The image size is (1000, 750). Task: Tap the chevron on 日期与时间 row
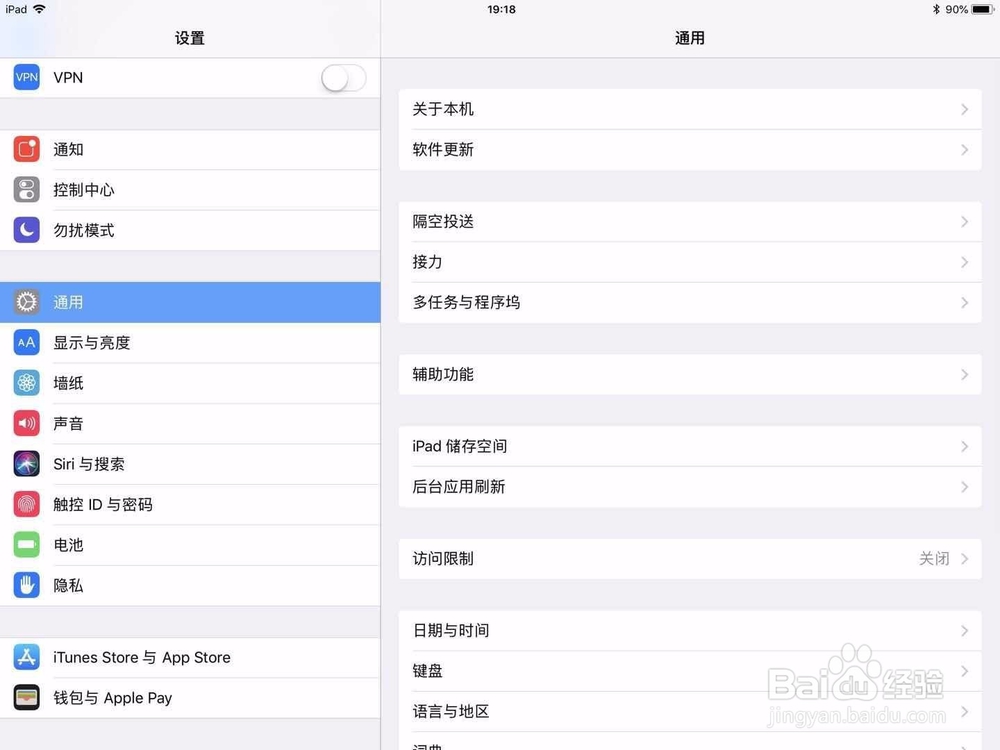click(964, 631)
